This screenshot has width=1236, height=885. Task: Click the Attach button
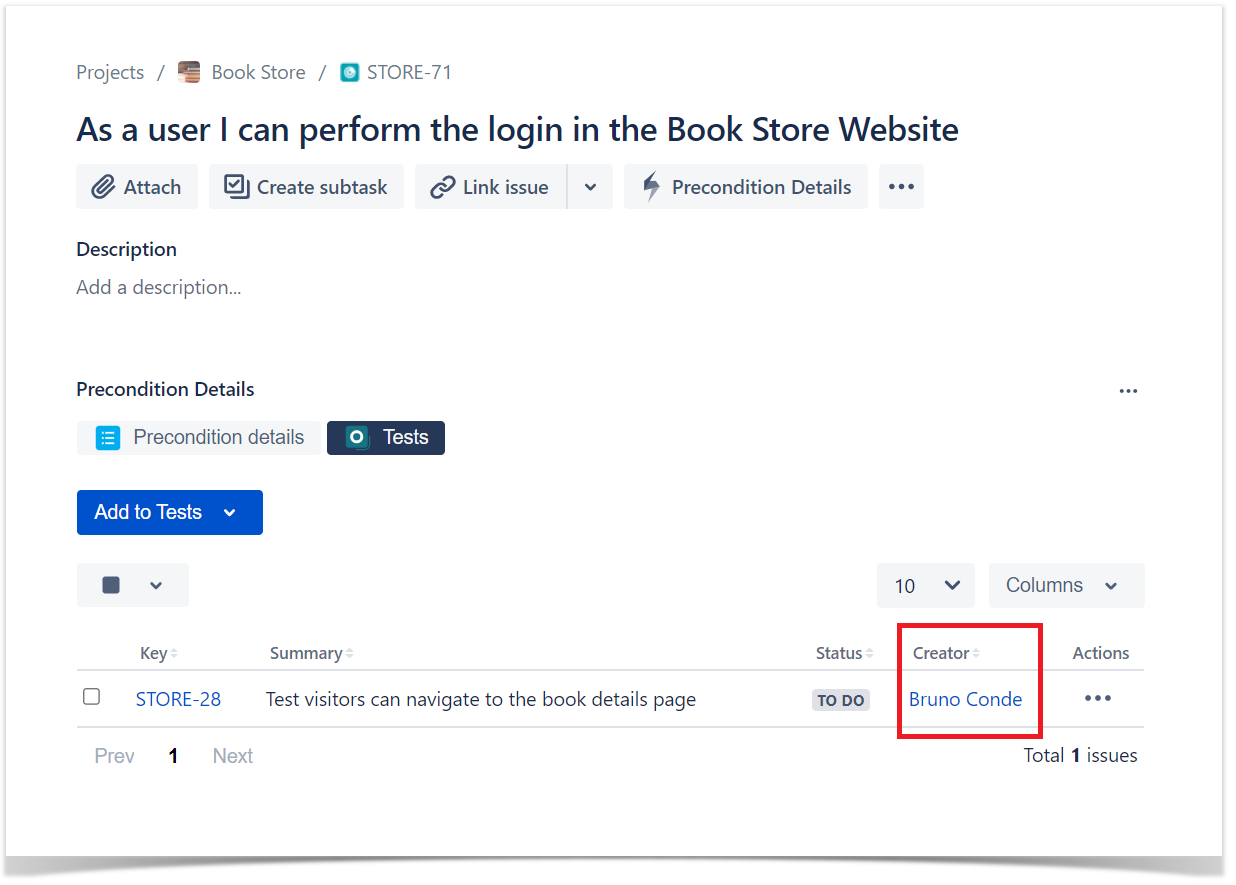tap(137, 187)
